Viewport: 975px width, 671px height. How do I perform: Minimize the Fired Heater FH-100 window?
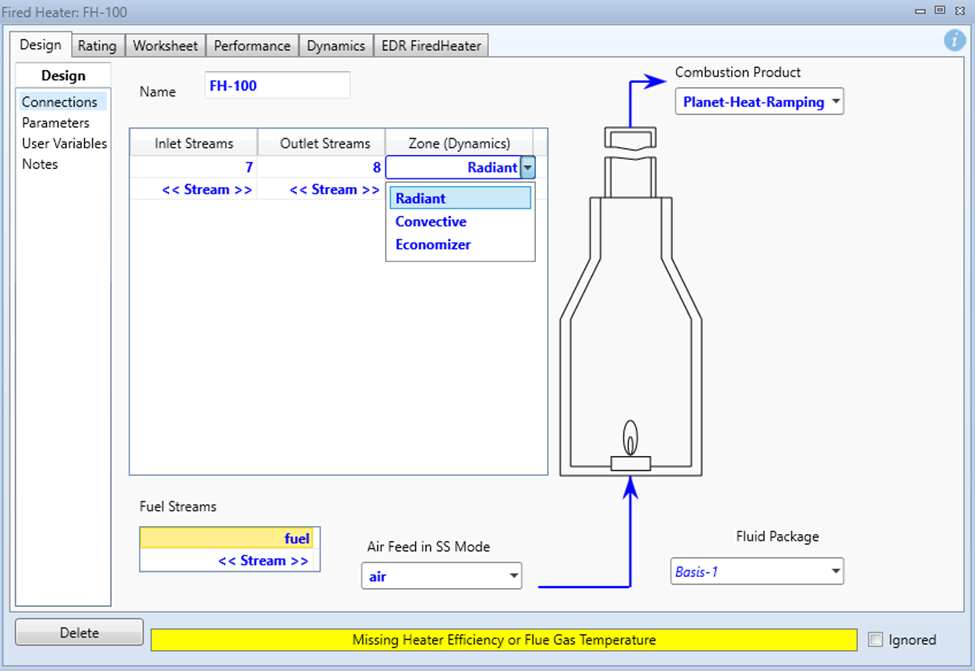pyautogui.click(x=920, y=11)
